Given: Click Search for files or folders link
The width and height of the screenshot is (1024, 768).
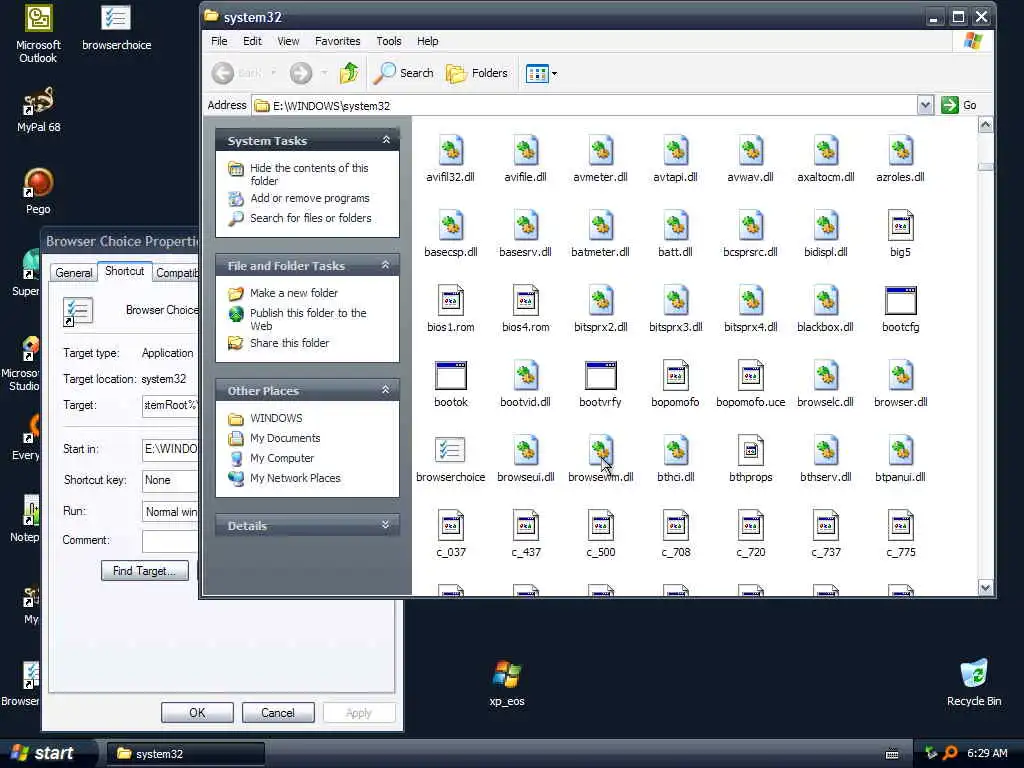Looking at the screenshot, I should pos(310,218).
